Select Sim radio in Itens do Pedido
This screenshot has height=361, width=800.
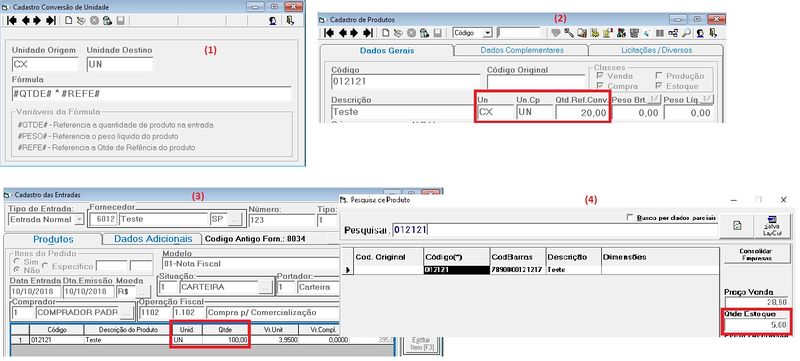[x=16, y=261]
